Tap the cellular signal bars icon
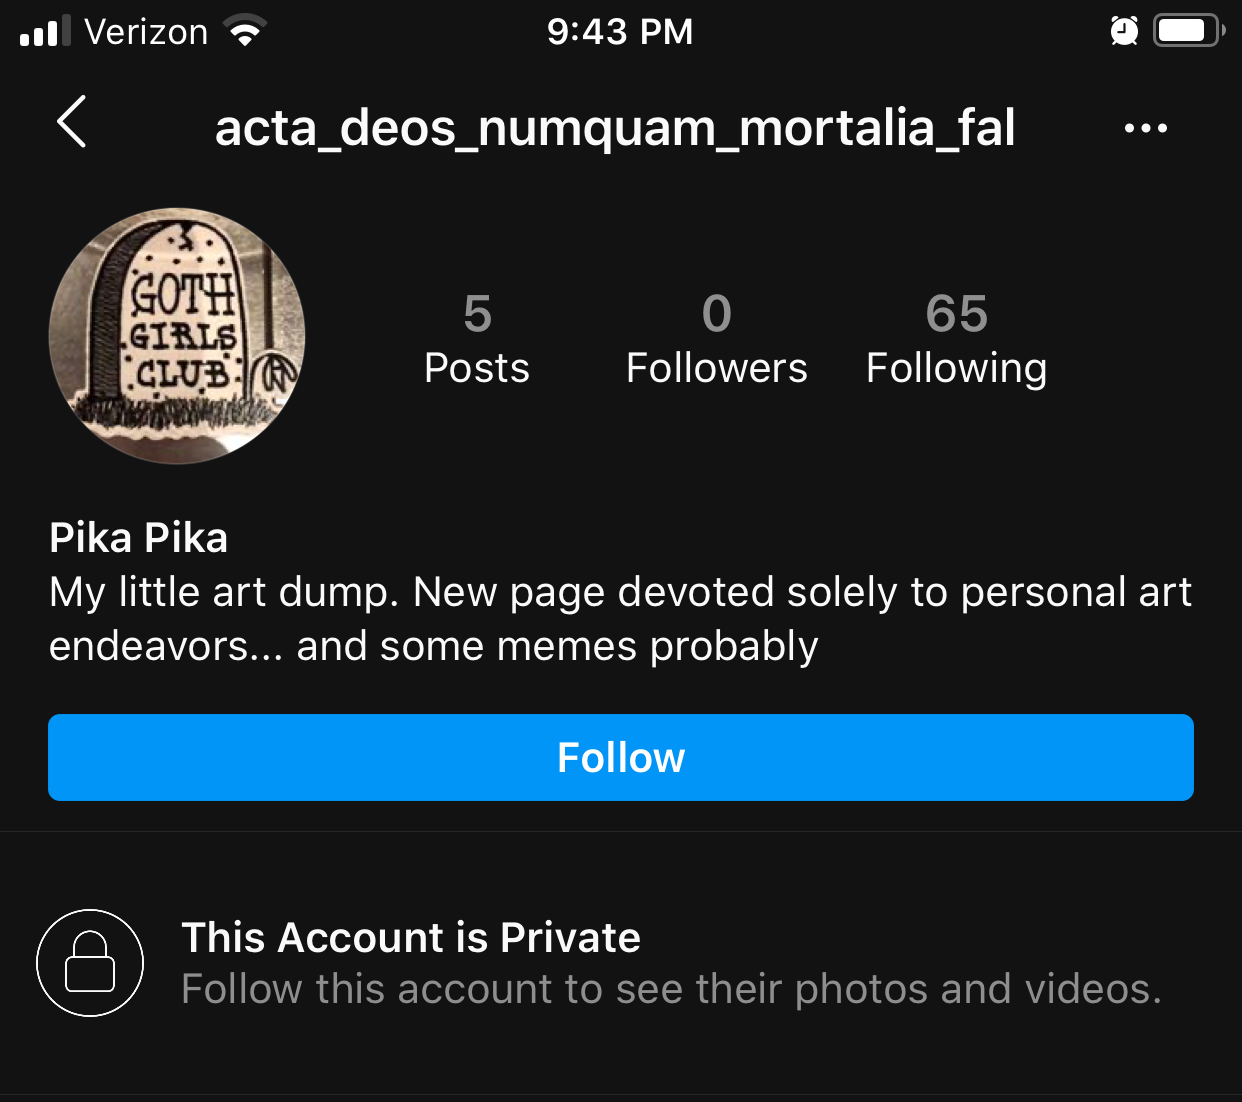 [45, 31]
